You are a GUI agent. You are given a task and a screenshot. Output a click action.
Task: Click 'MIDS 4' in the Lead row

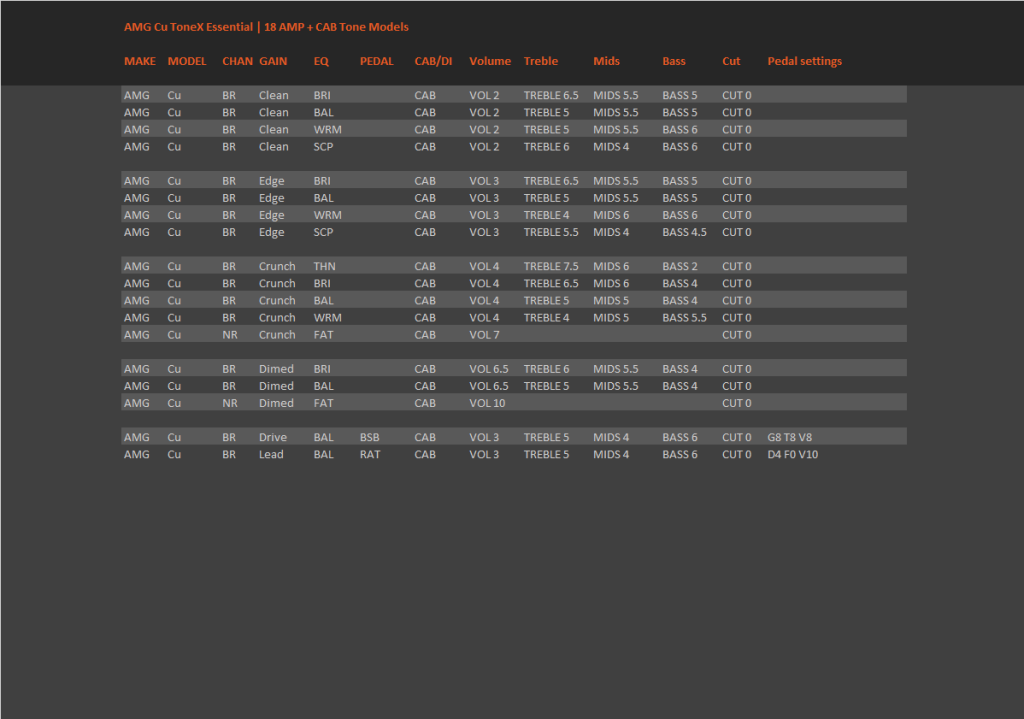(x=611, y=454)
